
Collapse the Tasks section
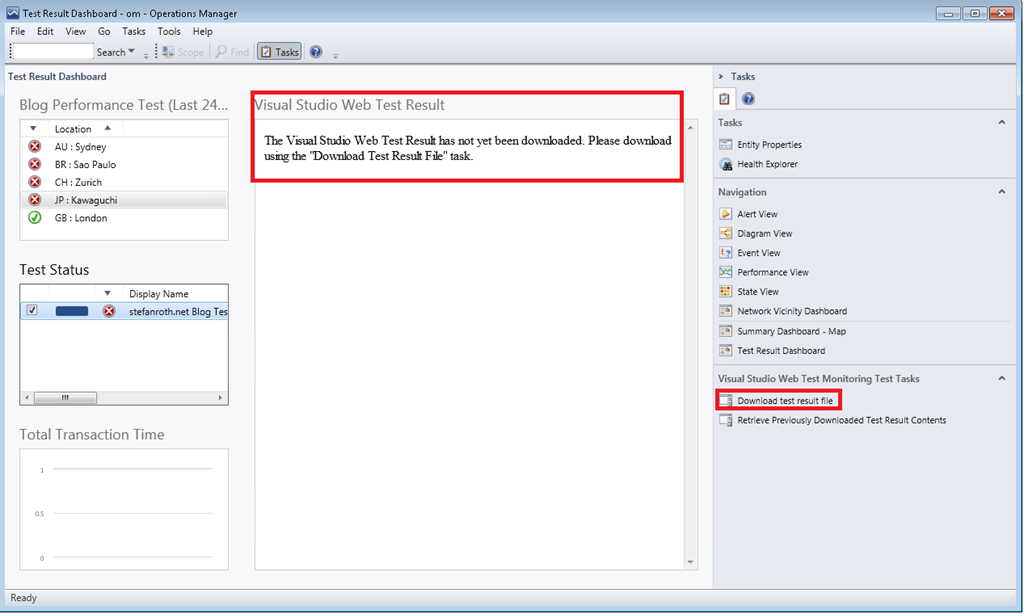1002,122
